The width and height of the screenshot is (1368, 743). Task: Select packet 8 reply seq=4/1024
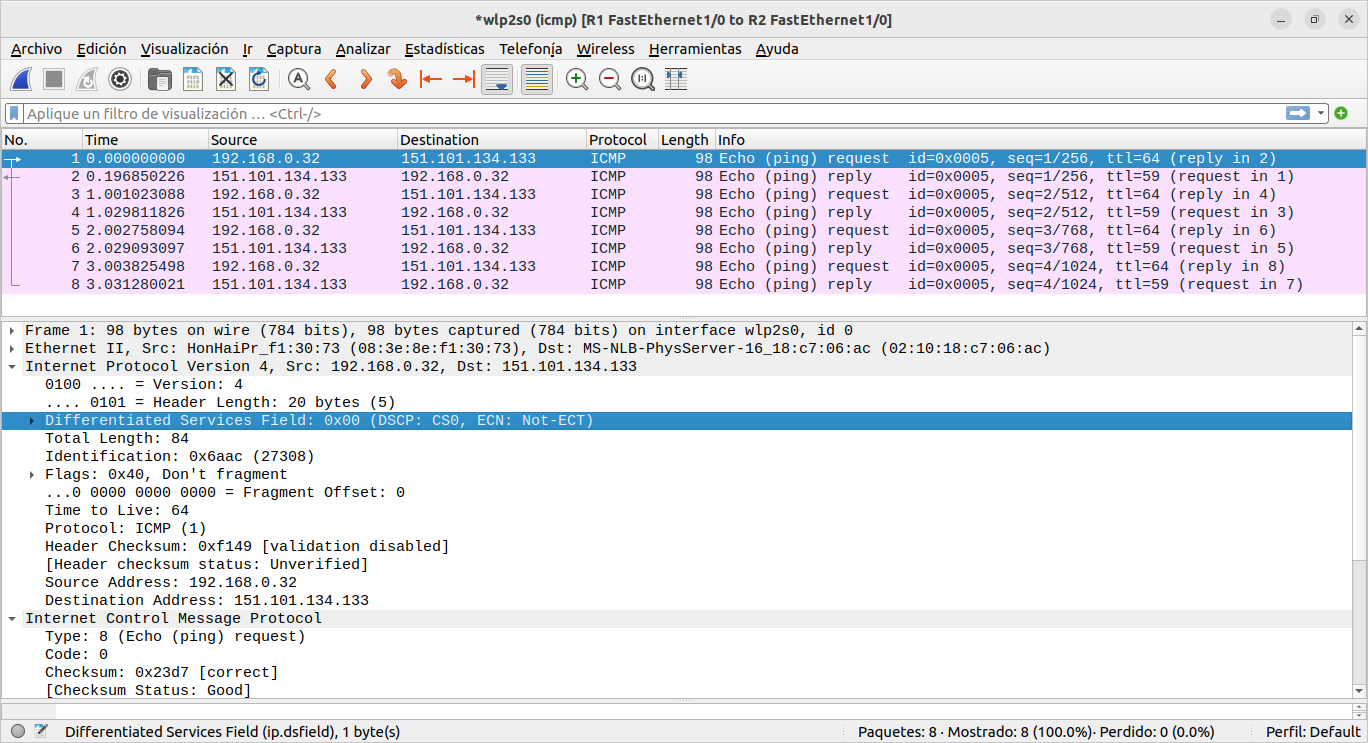coord(684,284)
